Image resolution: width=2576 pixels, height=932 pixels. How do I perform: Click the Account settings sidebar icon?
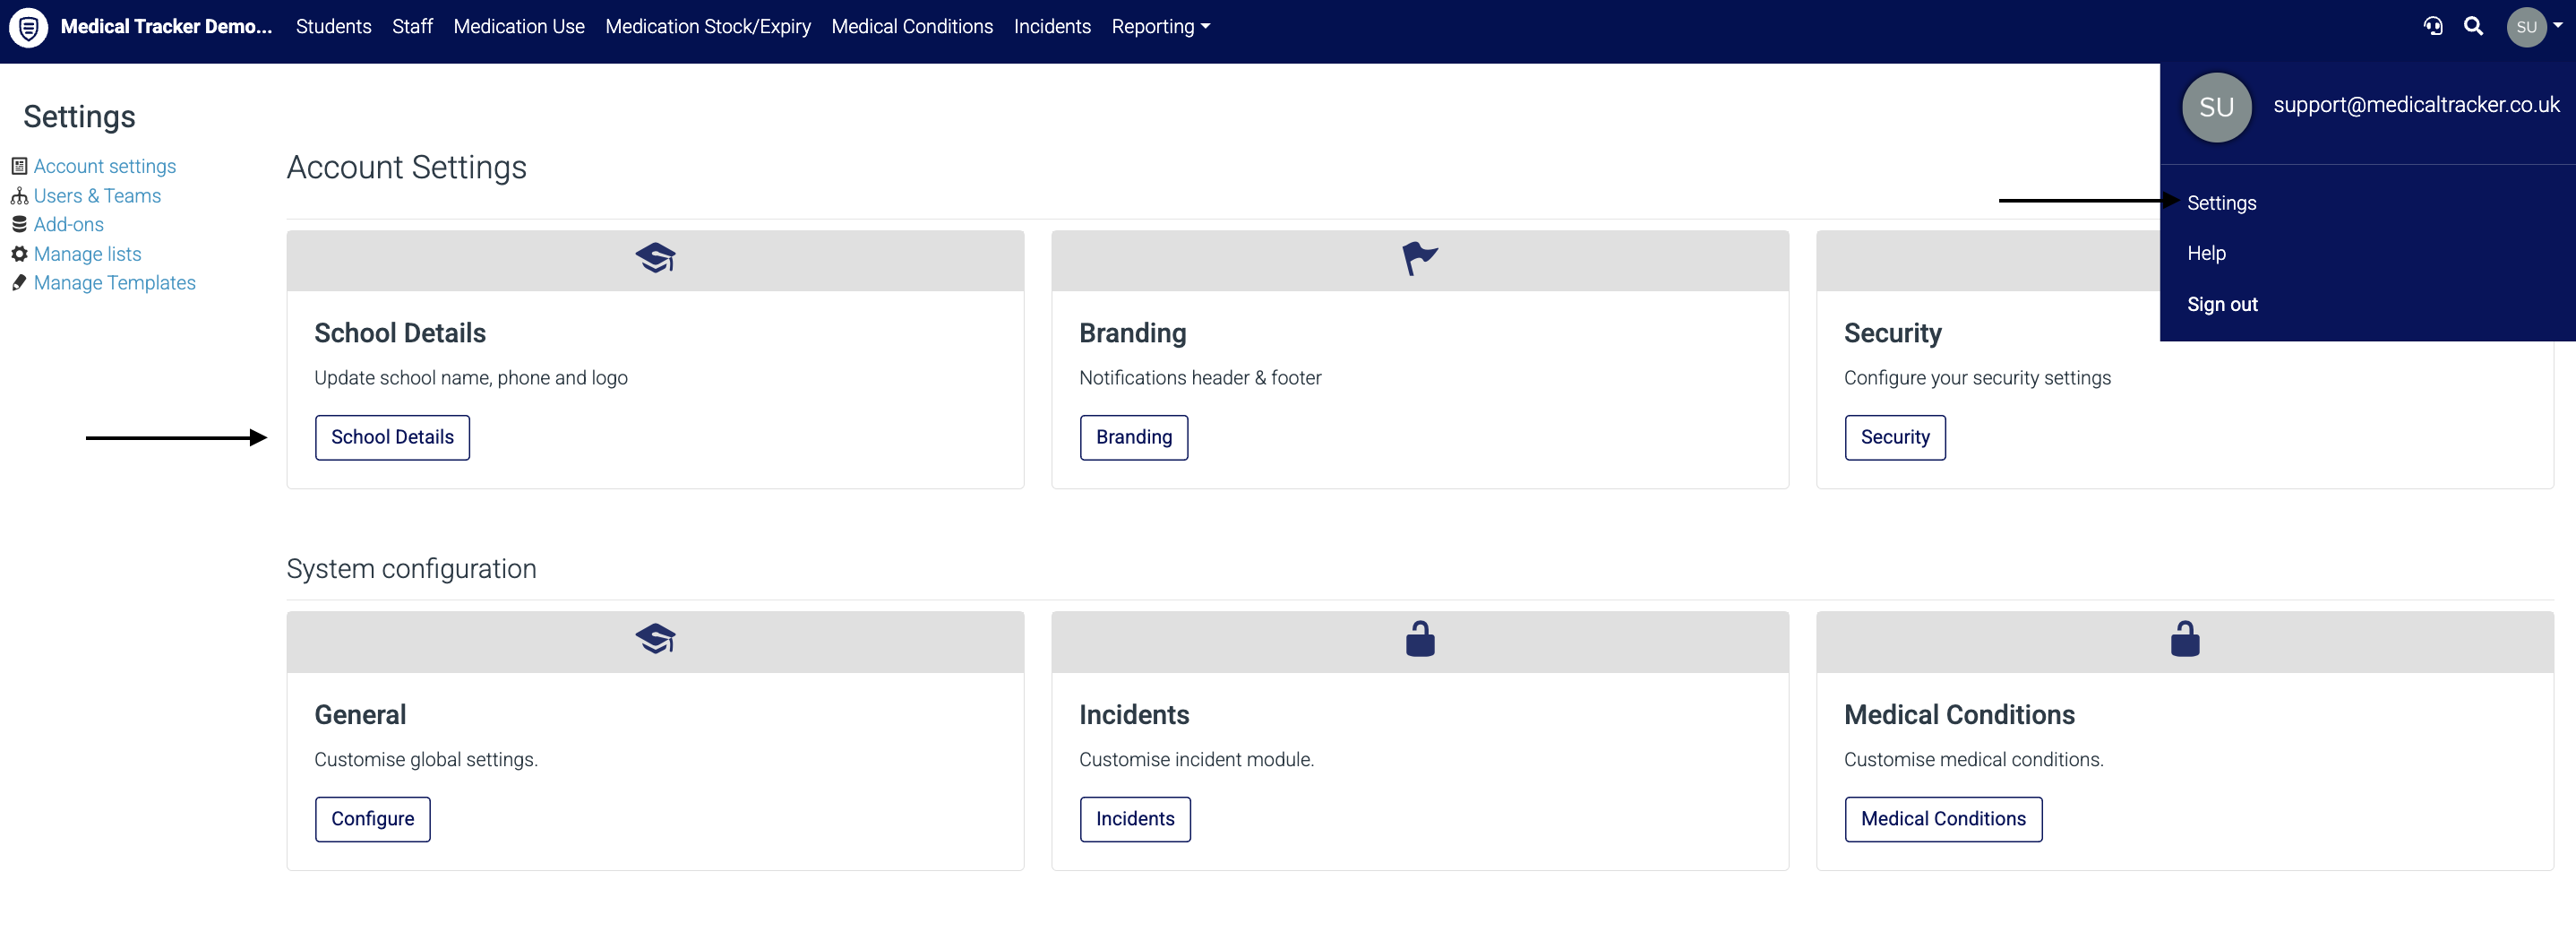pyautogui.click(x=19, y=166)
